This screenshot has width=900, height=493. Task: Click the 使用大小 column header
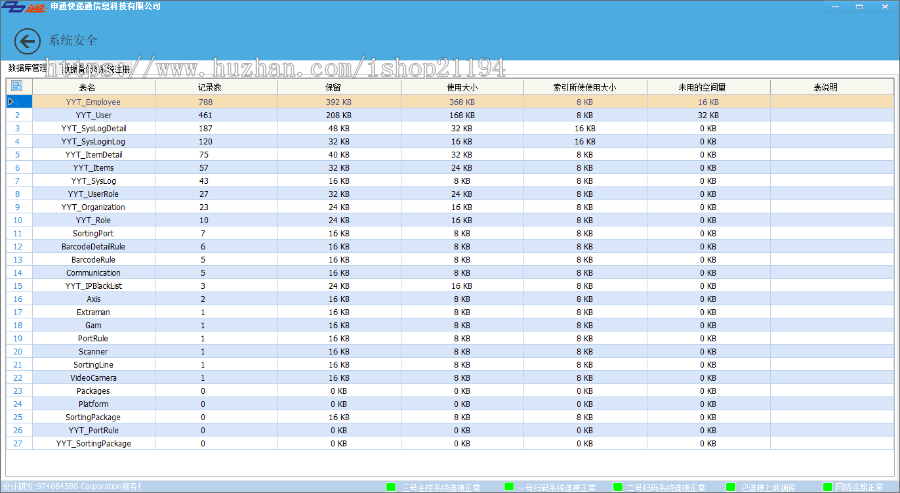[x=461, y=88]
